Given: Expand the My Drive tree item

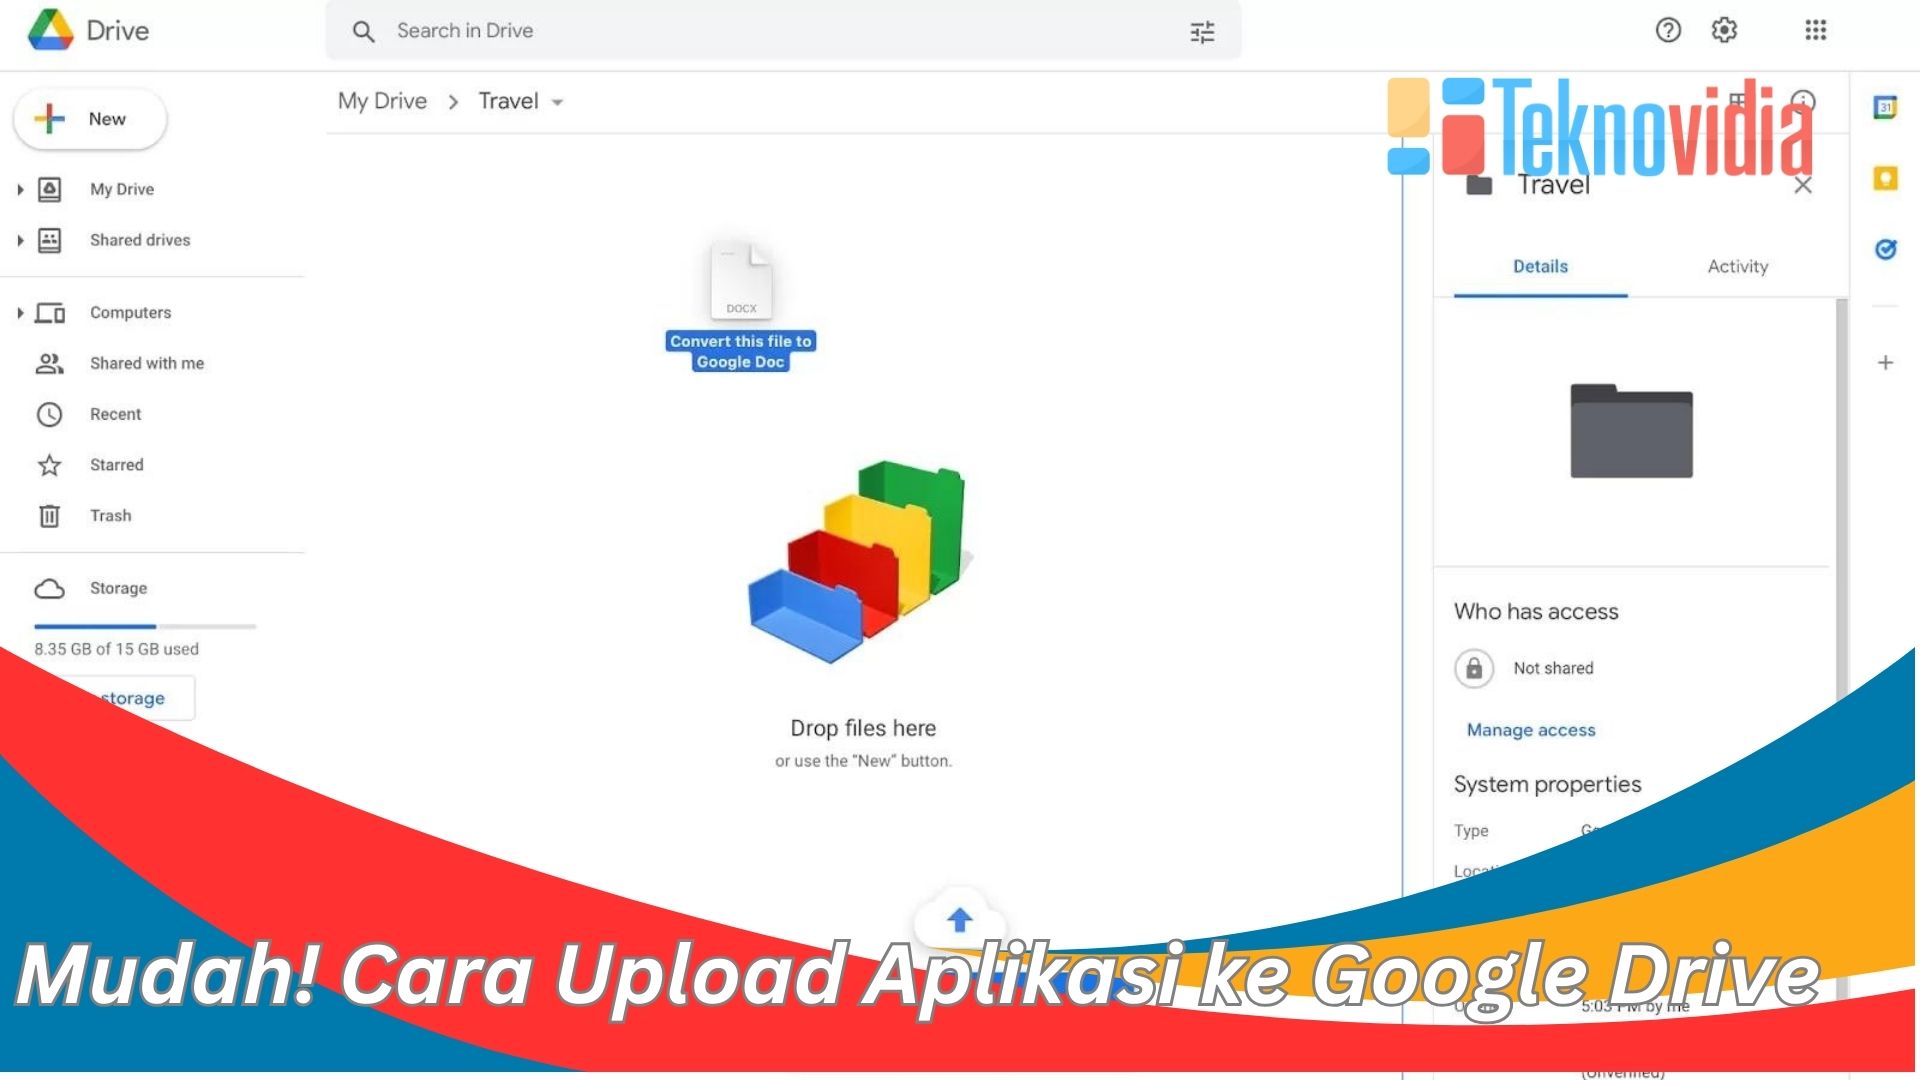Looking at the screenshot, I should 18,189.
